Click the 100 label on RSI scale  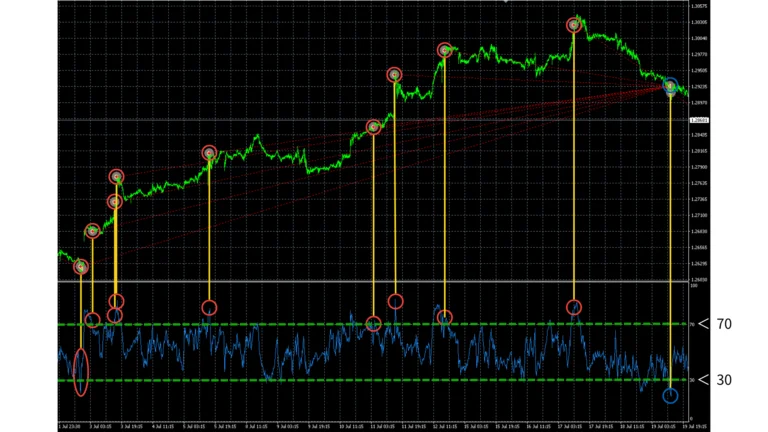(693, 286)
